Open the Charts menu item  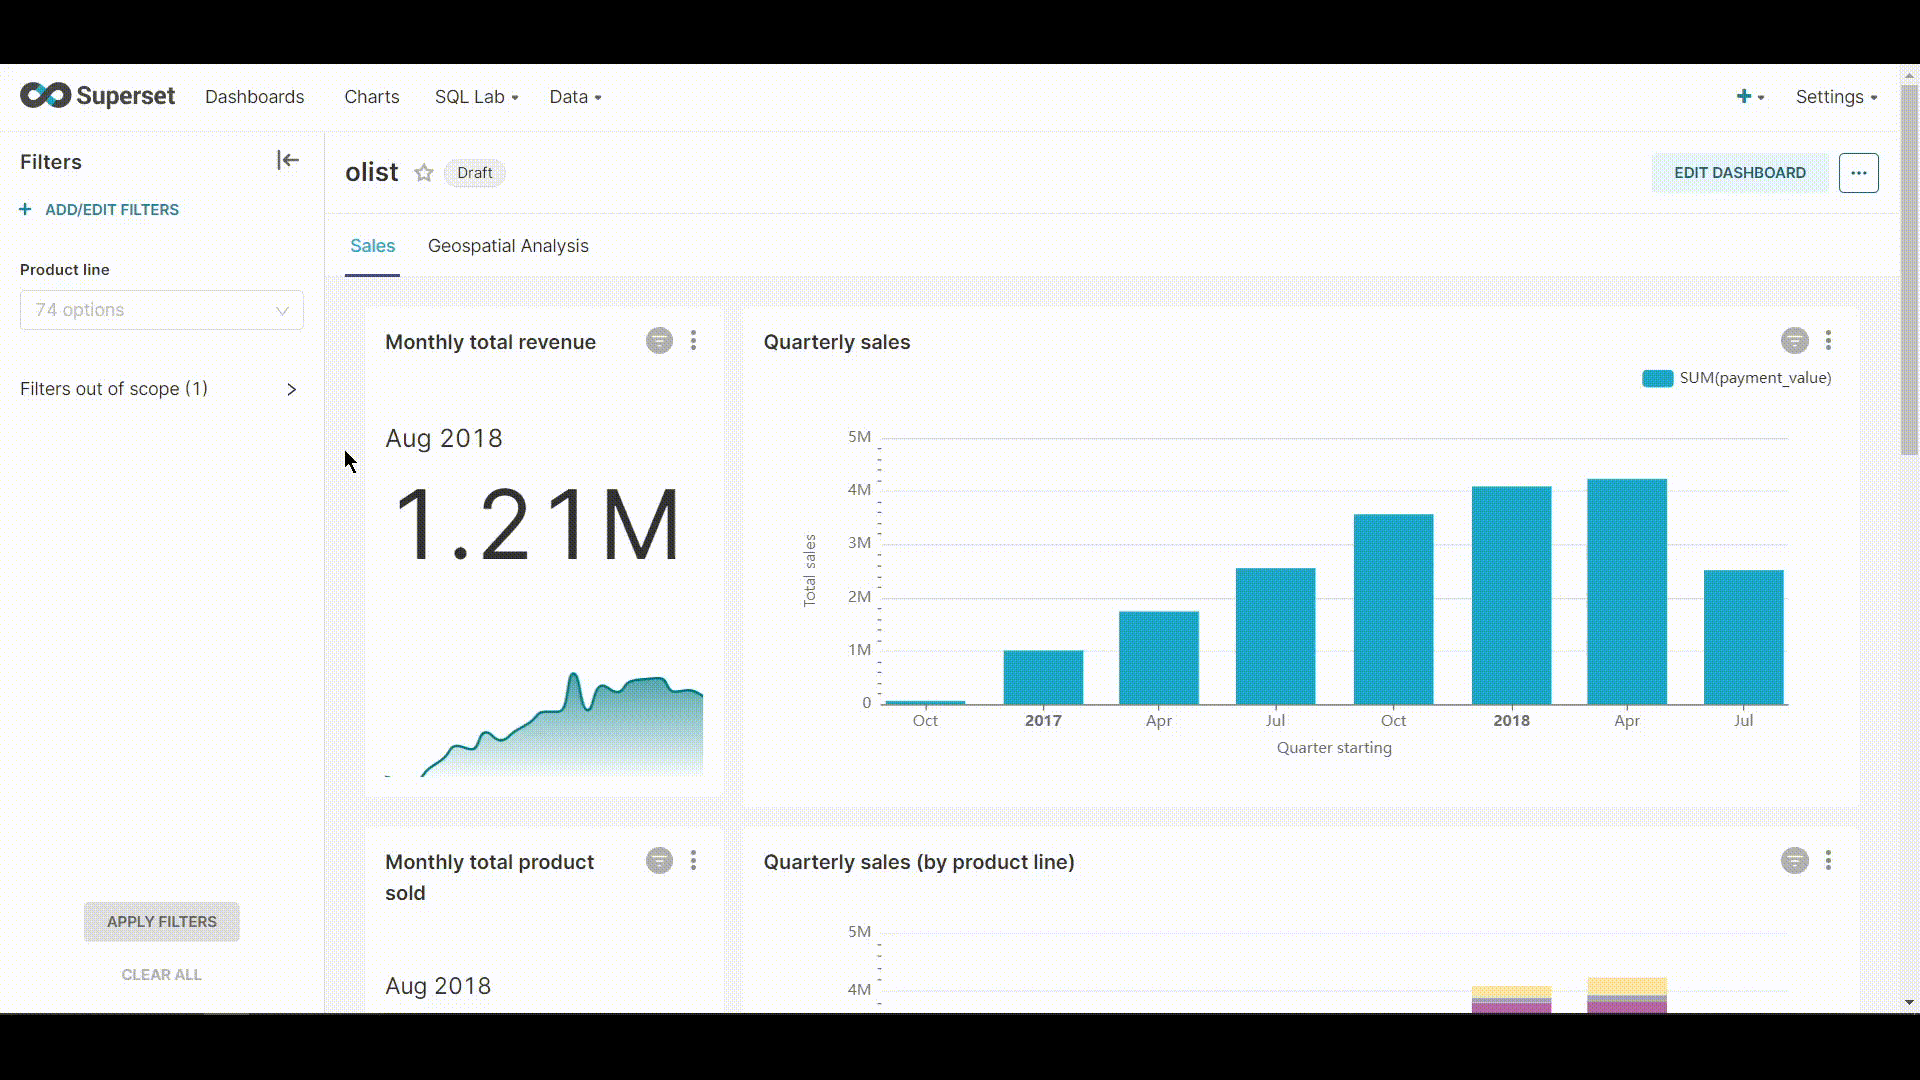pyautogui.click(x=372, y=97)
